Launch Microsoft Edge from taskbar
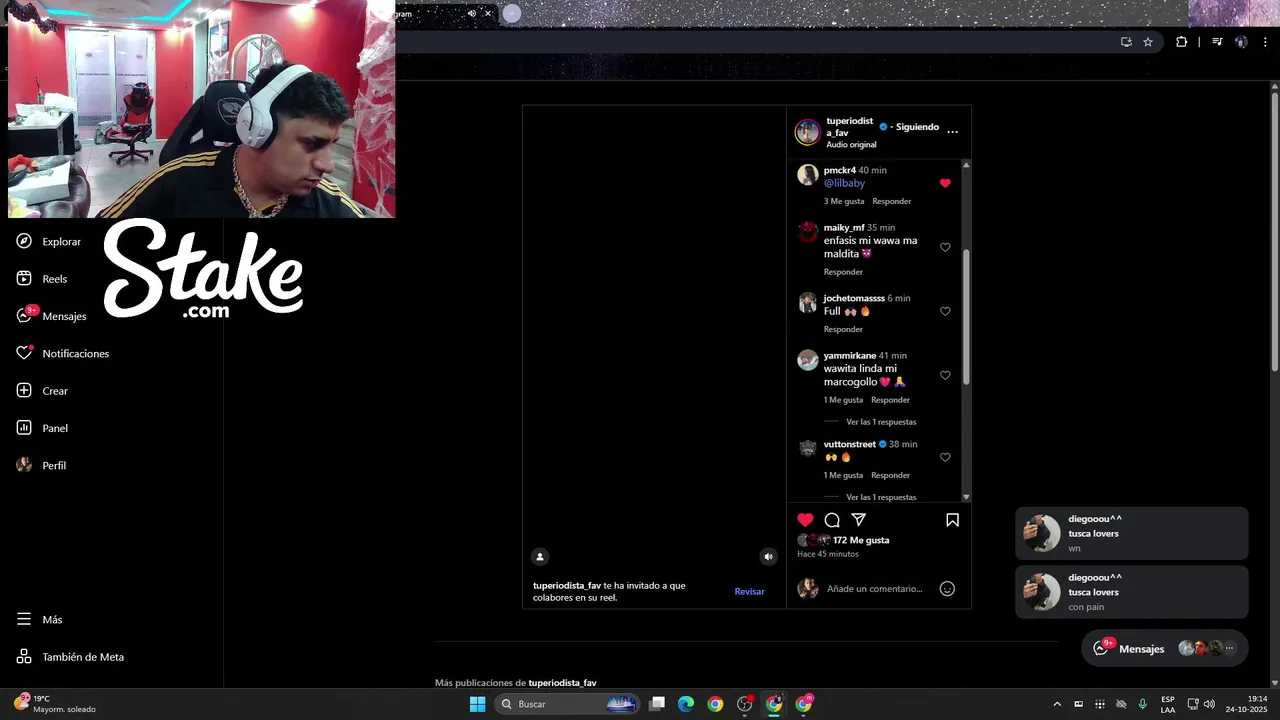Screen dimensions: 1280x720 point(686,704)
